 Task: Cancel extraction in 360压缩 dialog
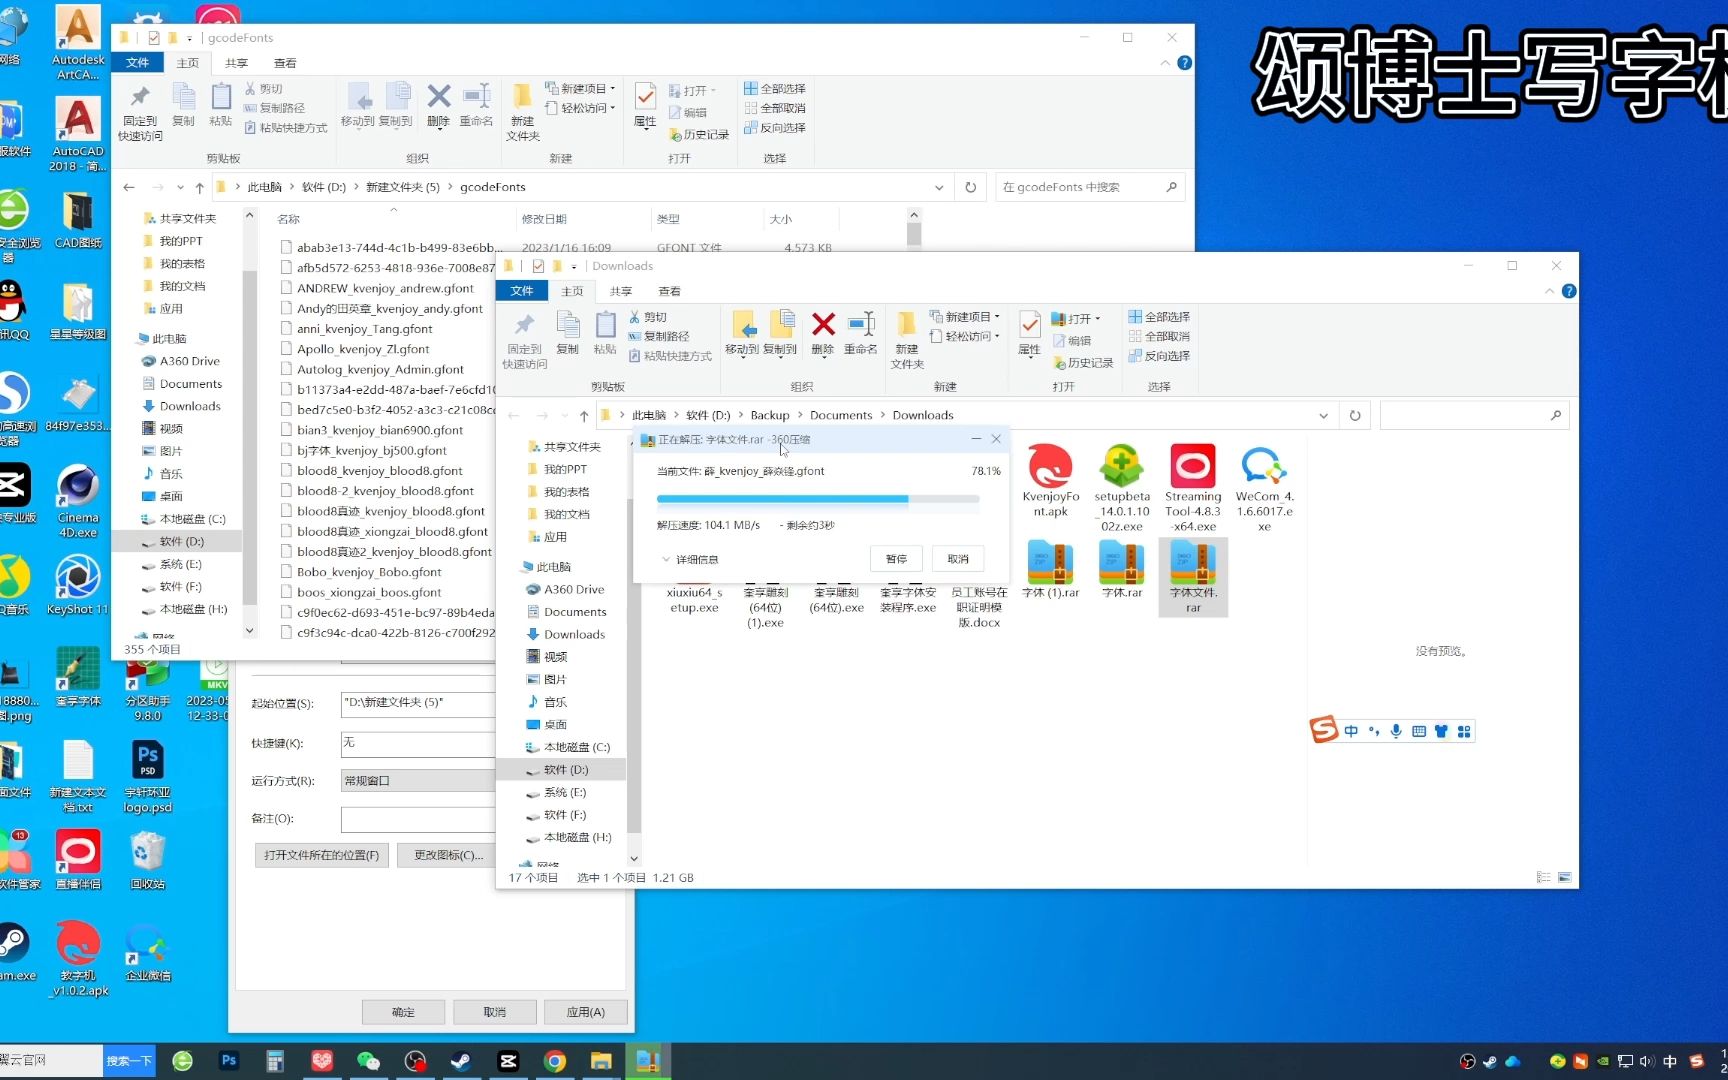tap(958, 559)
